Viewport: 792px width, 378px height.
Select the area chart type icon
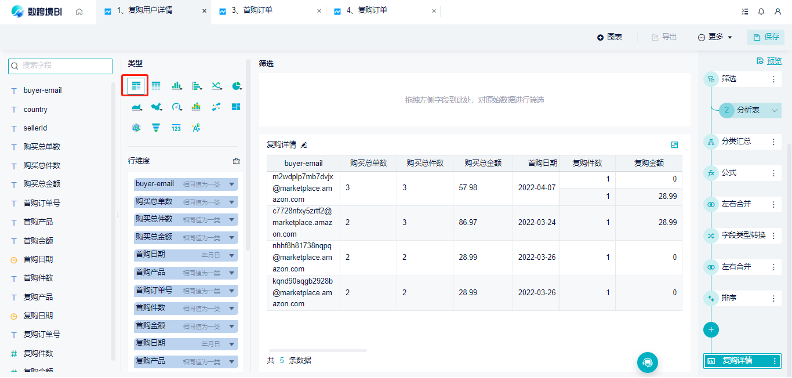[x=135, y=107]
